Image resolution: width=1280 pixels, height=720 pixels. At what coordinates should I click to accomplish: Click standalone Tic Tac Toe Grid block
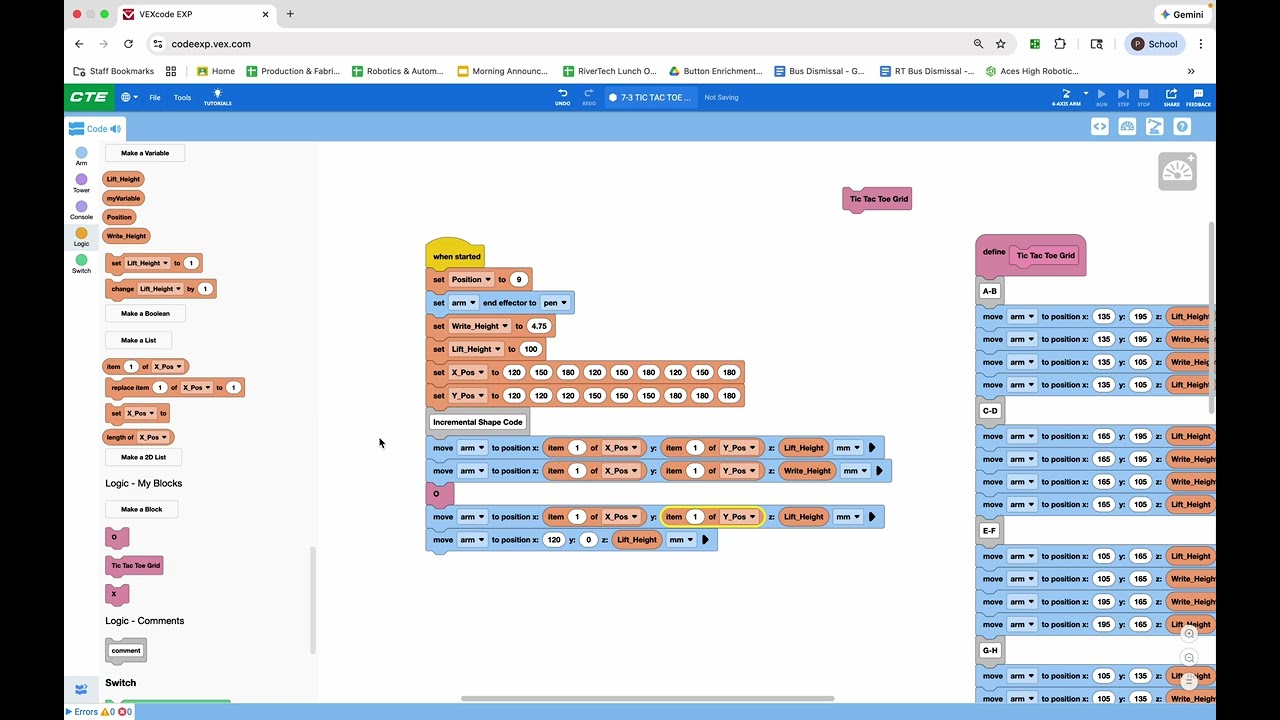(877, 199)
